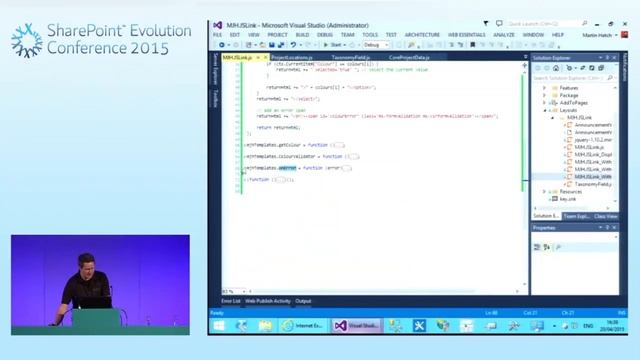Image resolution: width=640 pixels, height=360 pixels.
Task: Expand the Resources folder
Action: 544,191
